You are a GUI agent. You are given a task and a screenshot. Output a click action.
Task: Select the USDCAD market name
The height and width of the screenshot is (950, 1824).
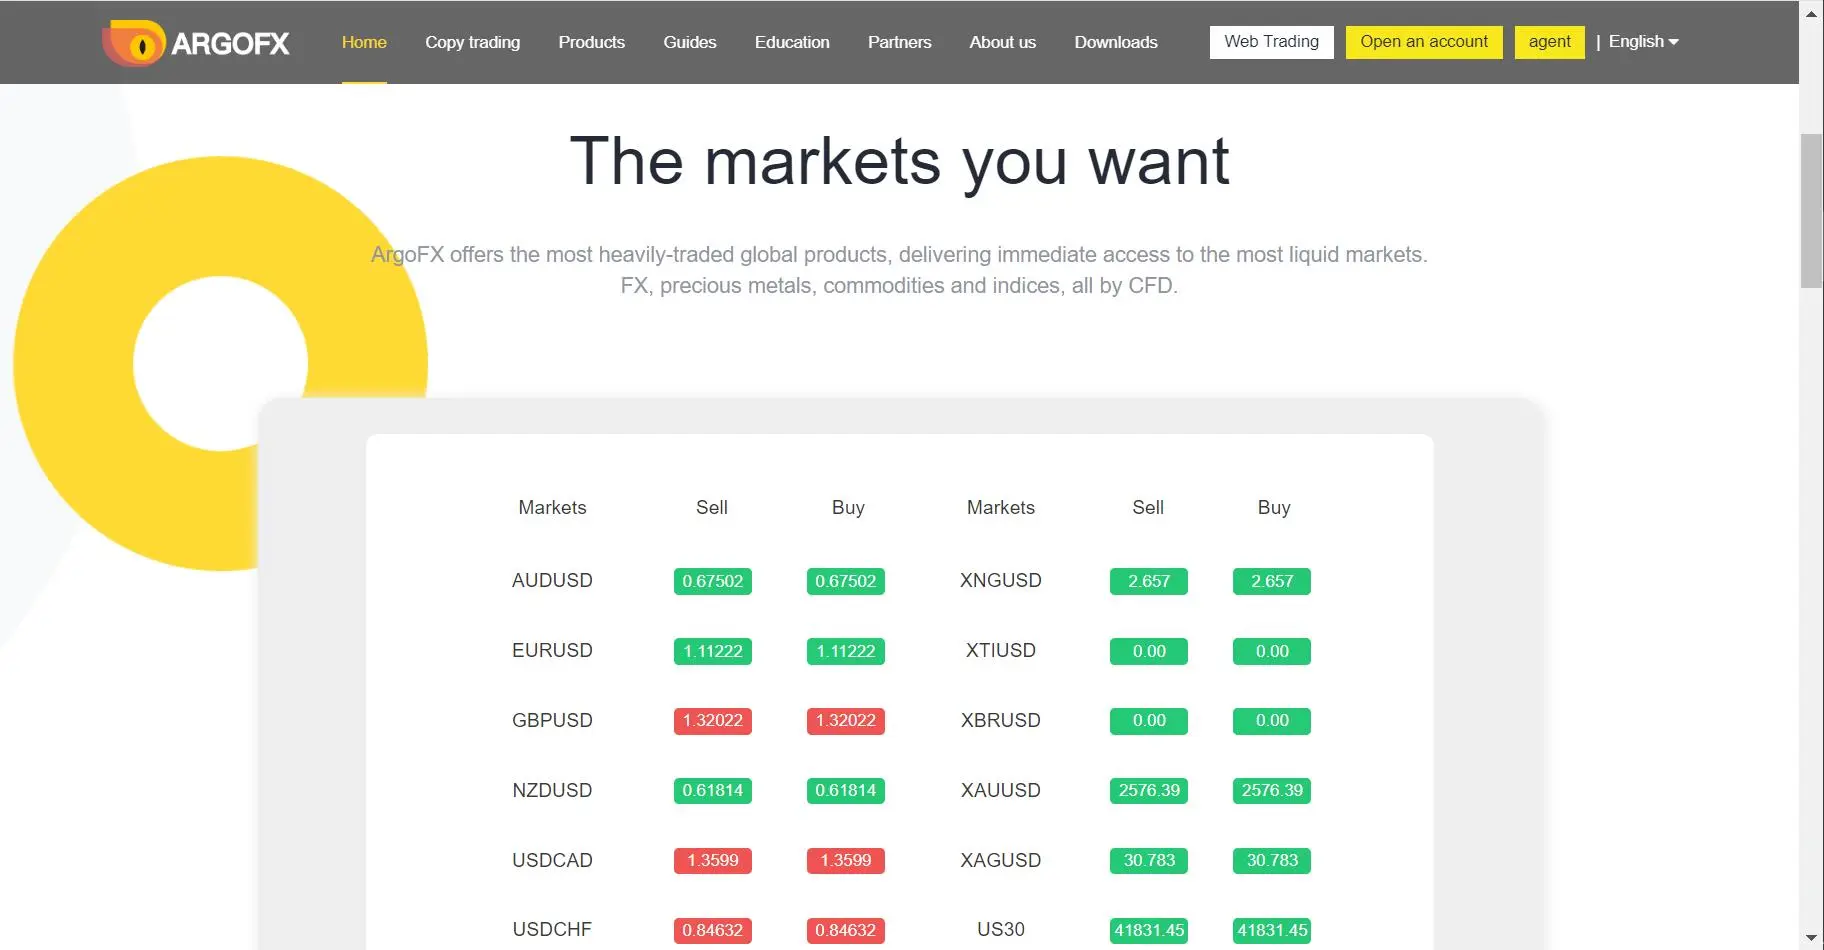[552, 861]
